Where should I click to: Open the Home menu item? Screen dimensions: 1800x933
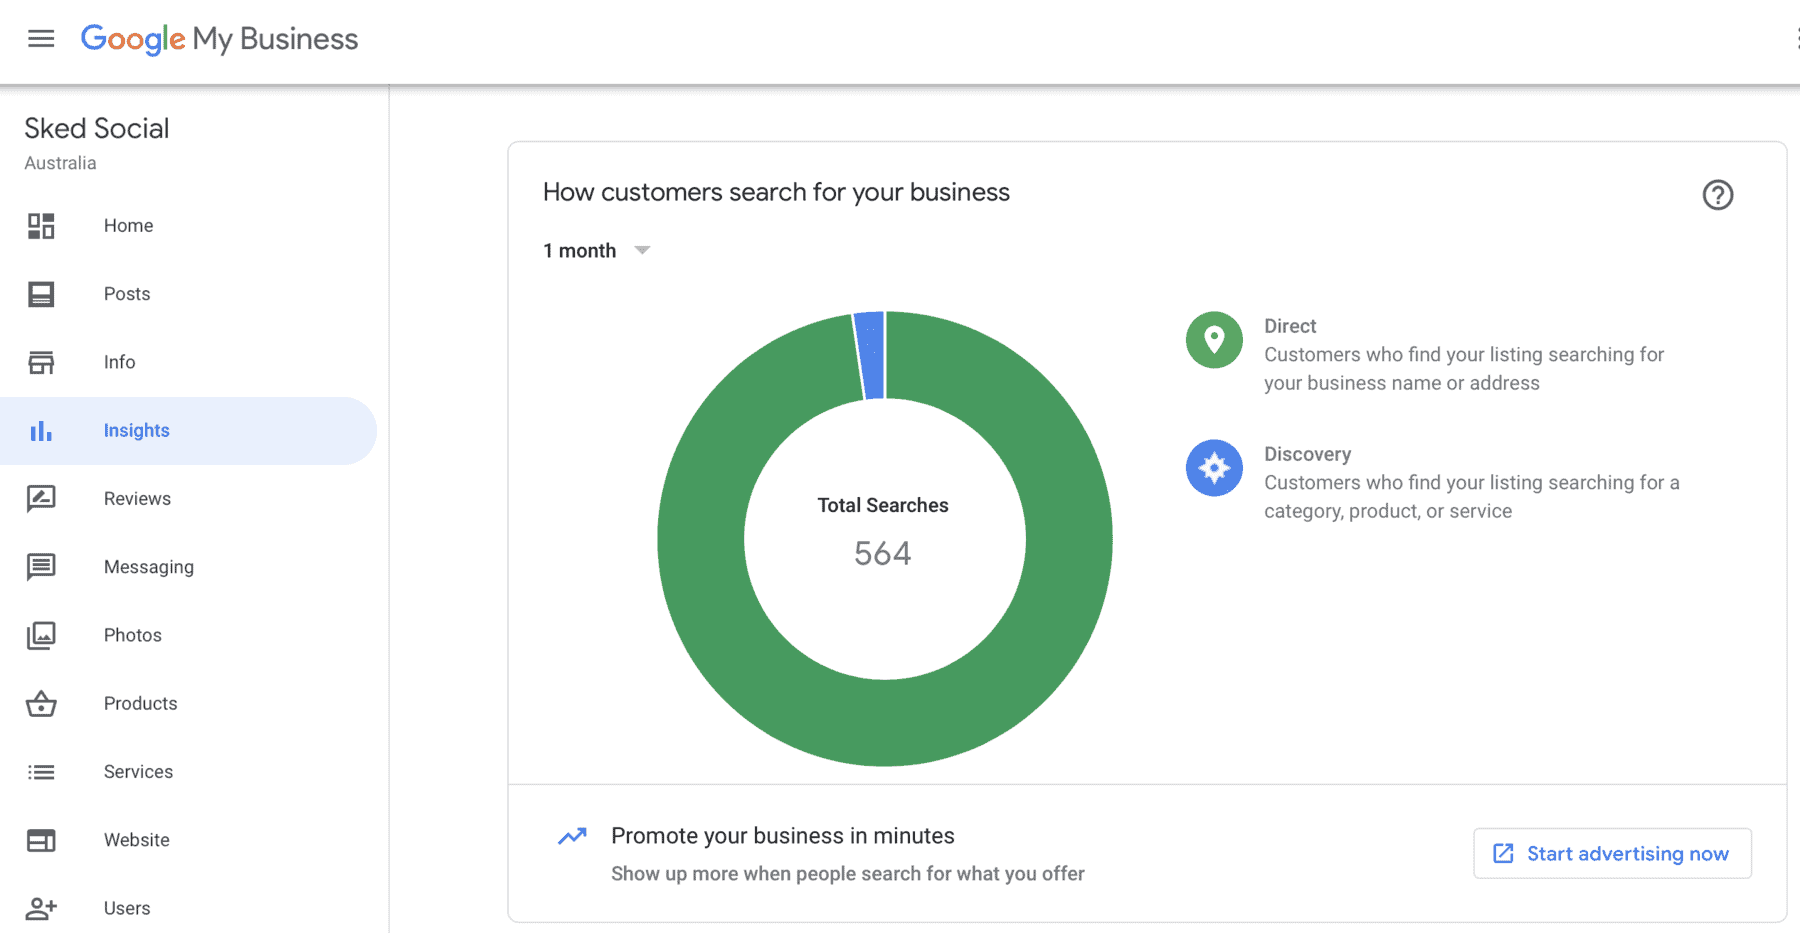[128, 226]
